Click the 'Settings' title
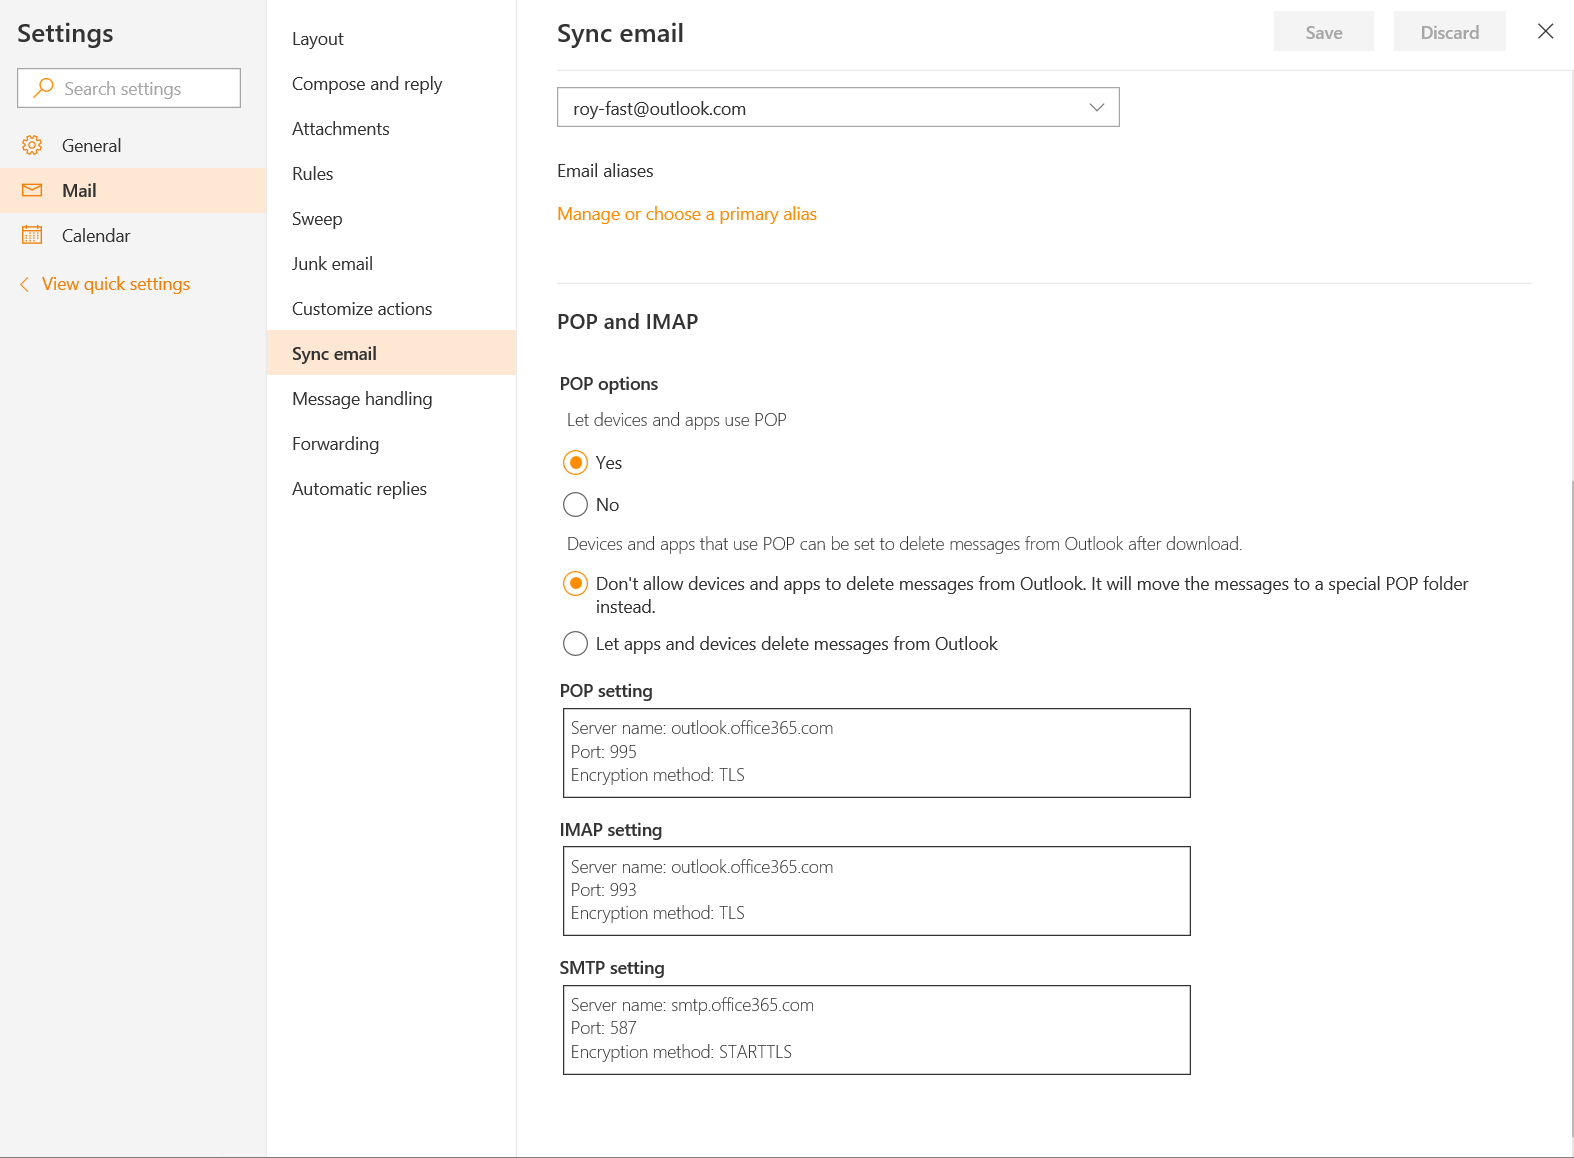The width and height of the screenshot is (1574, 1158). (x=65, y=33)
